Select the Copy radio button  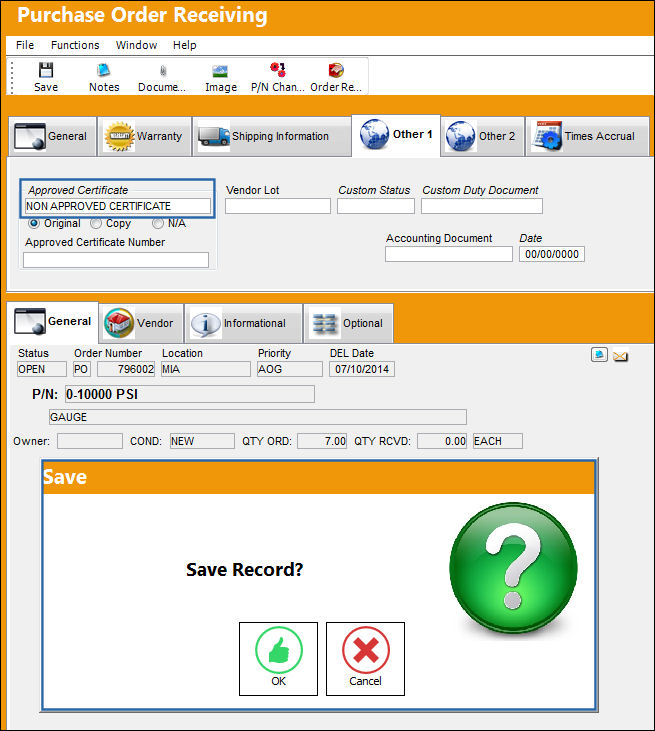96,223
